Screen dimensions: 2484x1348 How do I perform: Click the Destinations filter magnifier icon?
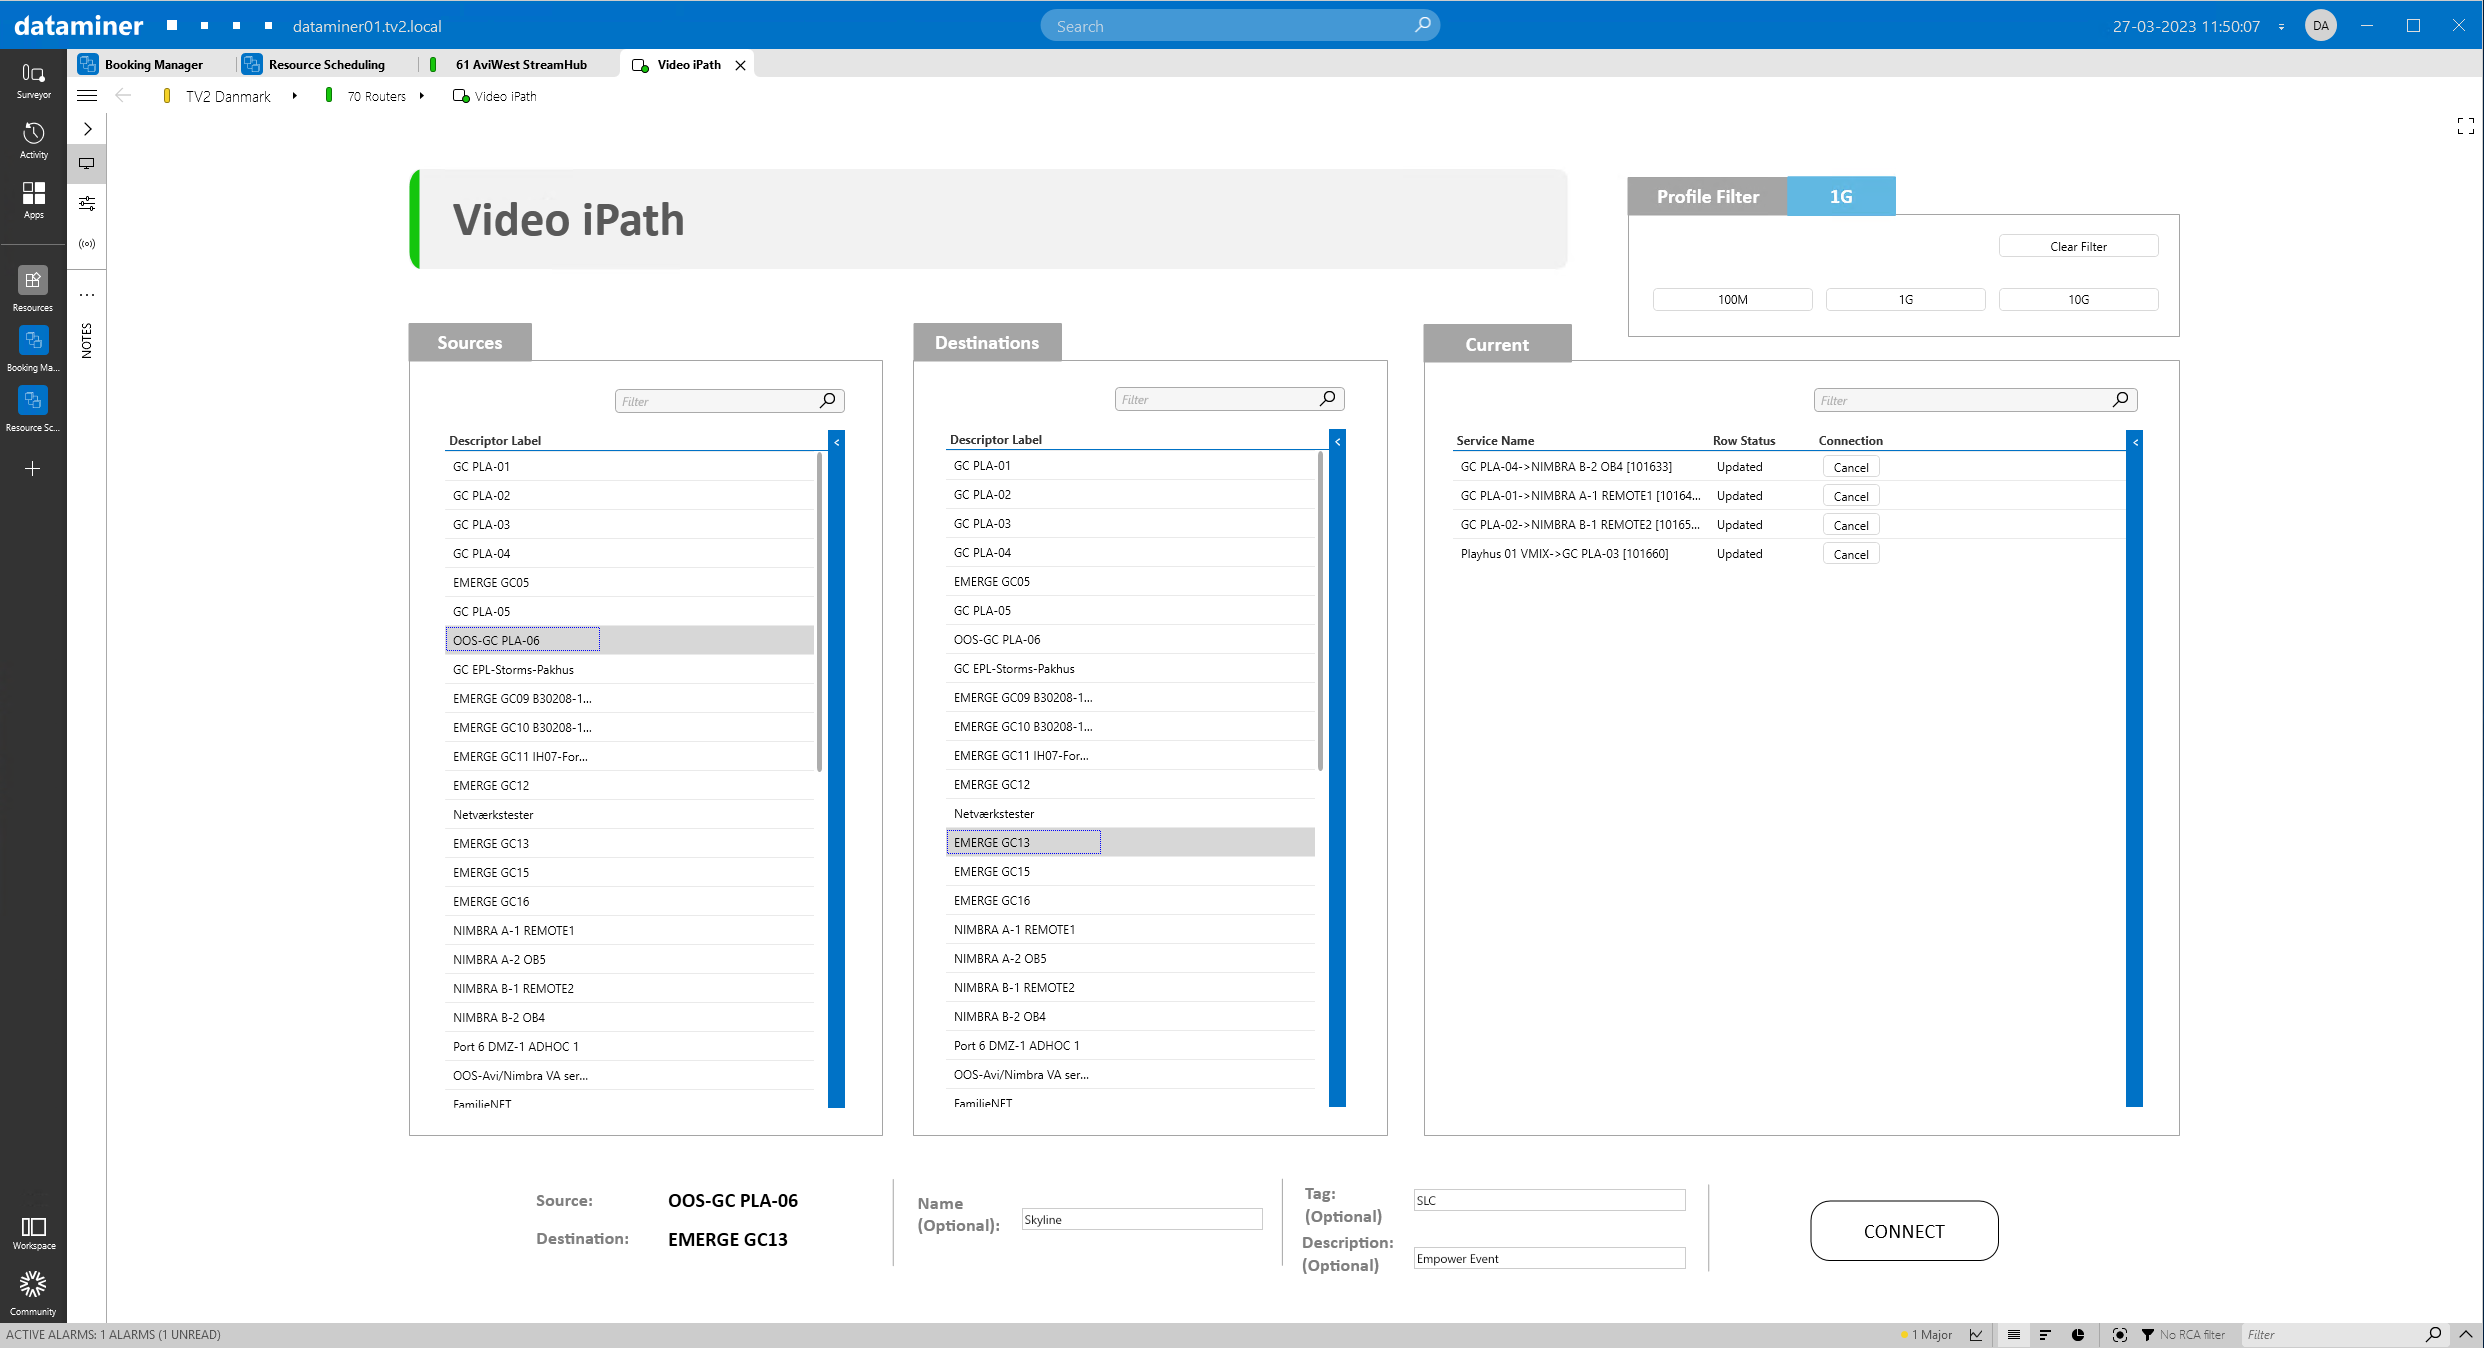[x=1327, y=399]
